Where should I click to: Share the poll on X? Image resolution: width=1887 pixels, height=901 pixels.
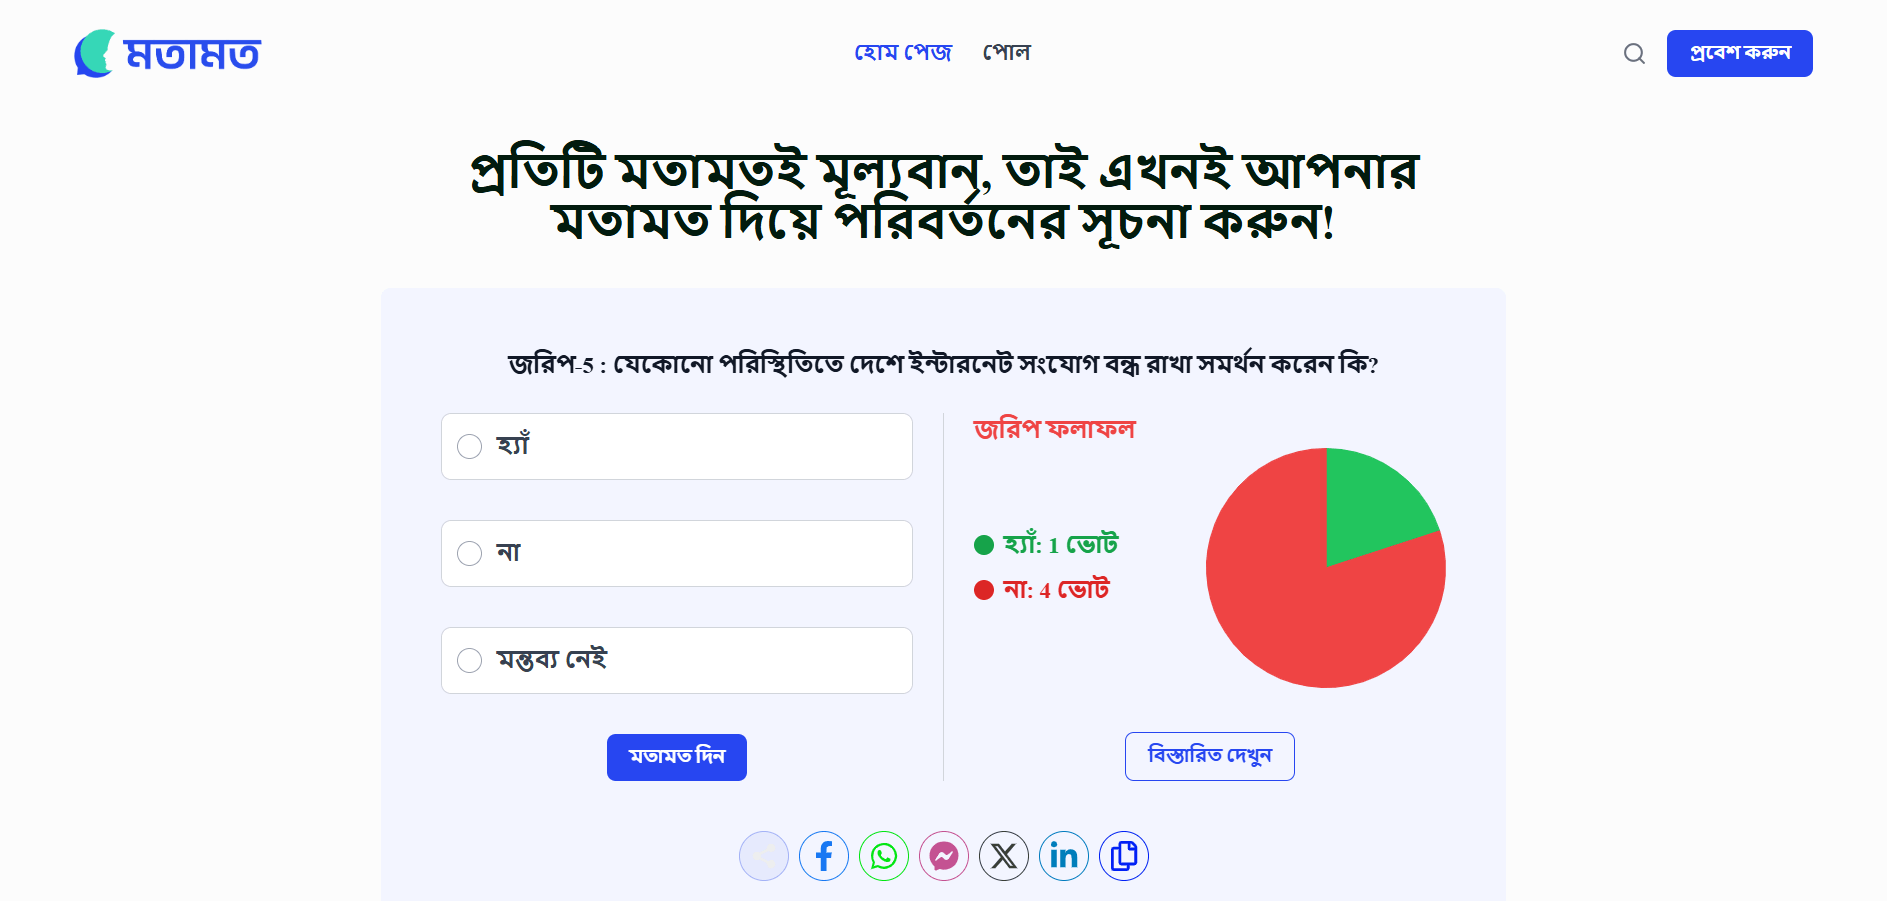[x=1004, y=856]
